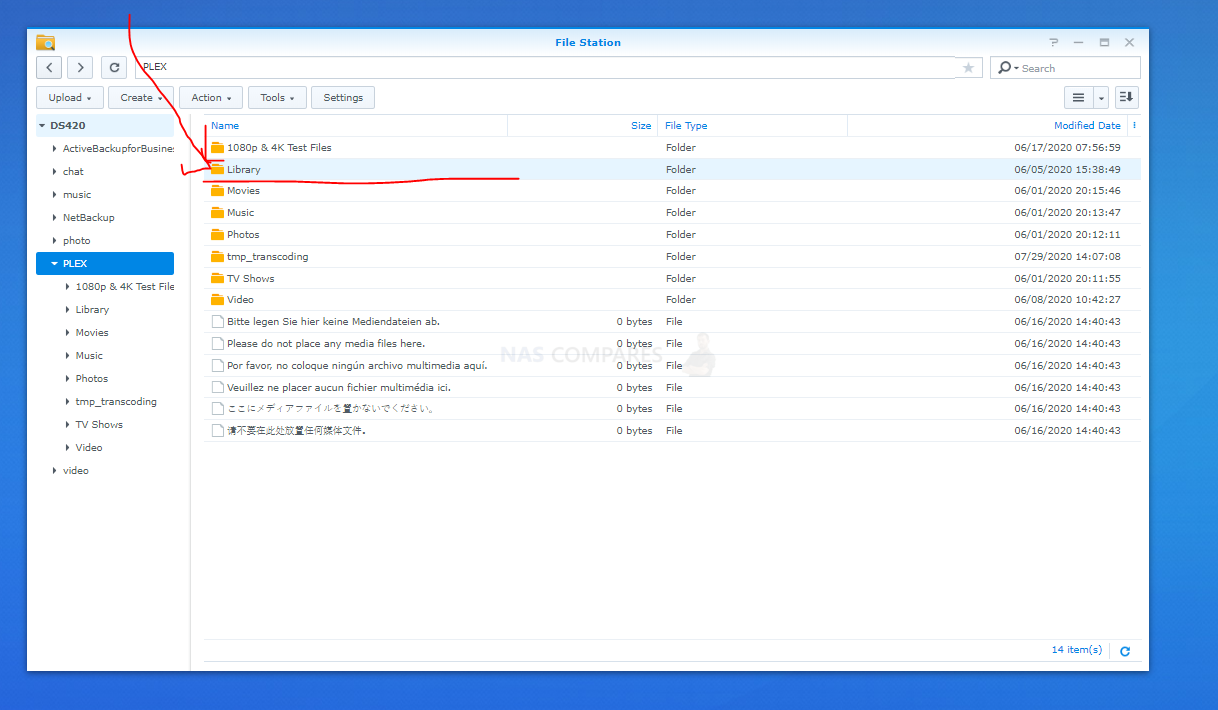Open the help question mark
This screenshot has width=1218, height=710.
pos(1053,42)
